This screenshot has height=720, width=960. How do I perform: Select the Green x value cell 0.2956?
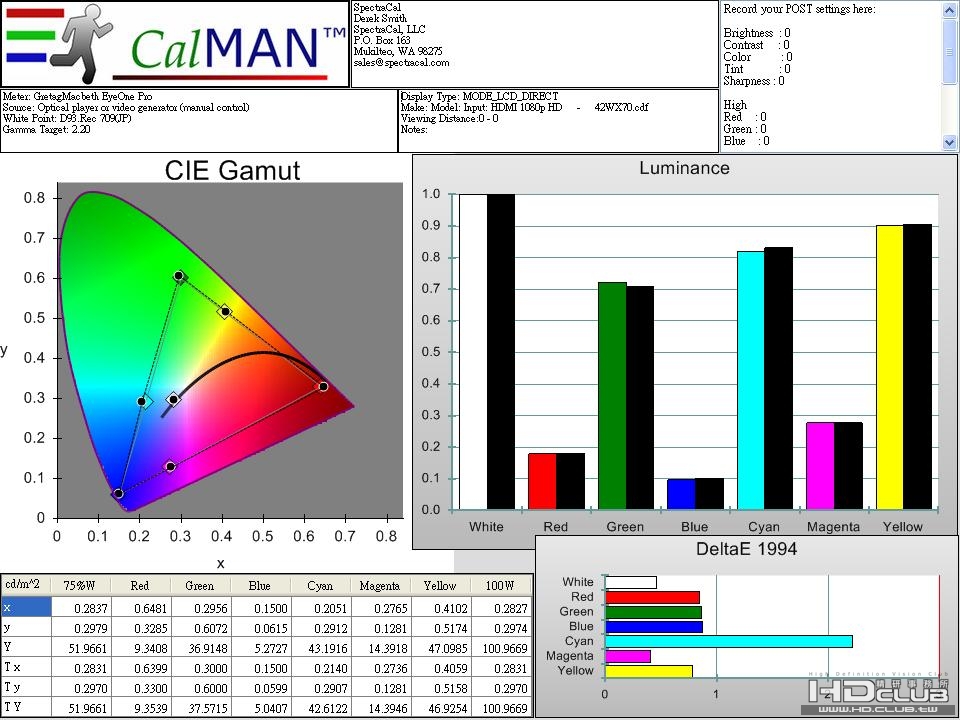click(200, 609)
